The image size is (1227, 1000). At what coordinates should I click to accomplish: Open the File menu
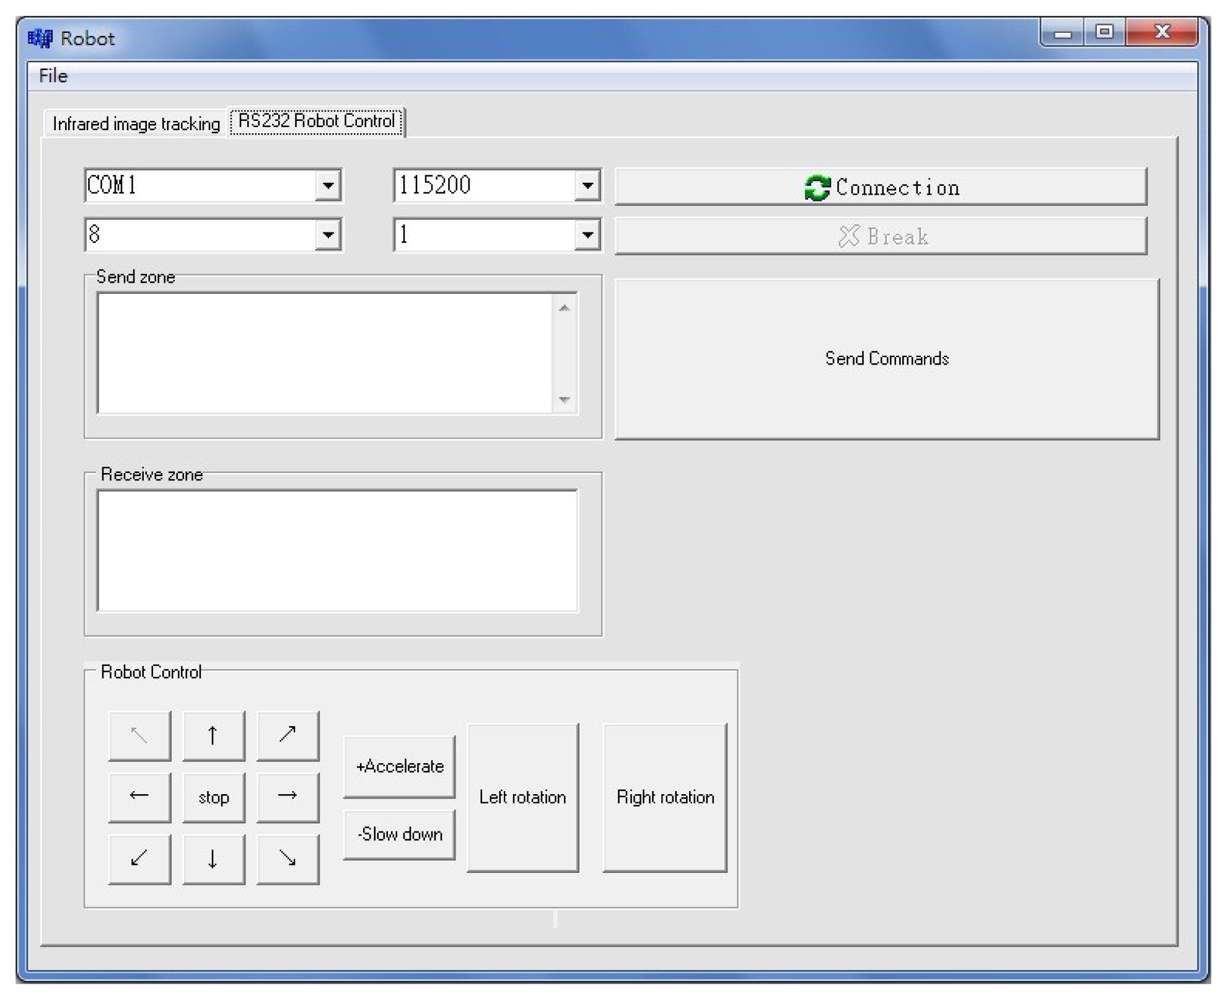(x=53, y=76)
